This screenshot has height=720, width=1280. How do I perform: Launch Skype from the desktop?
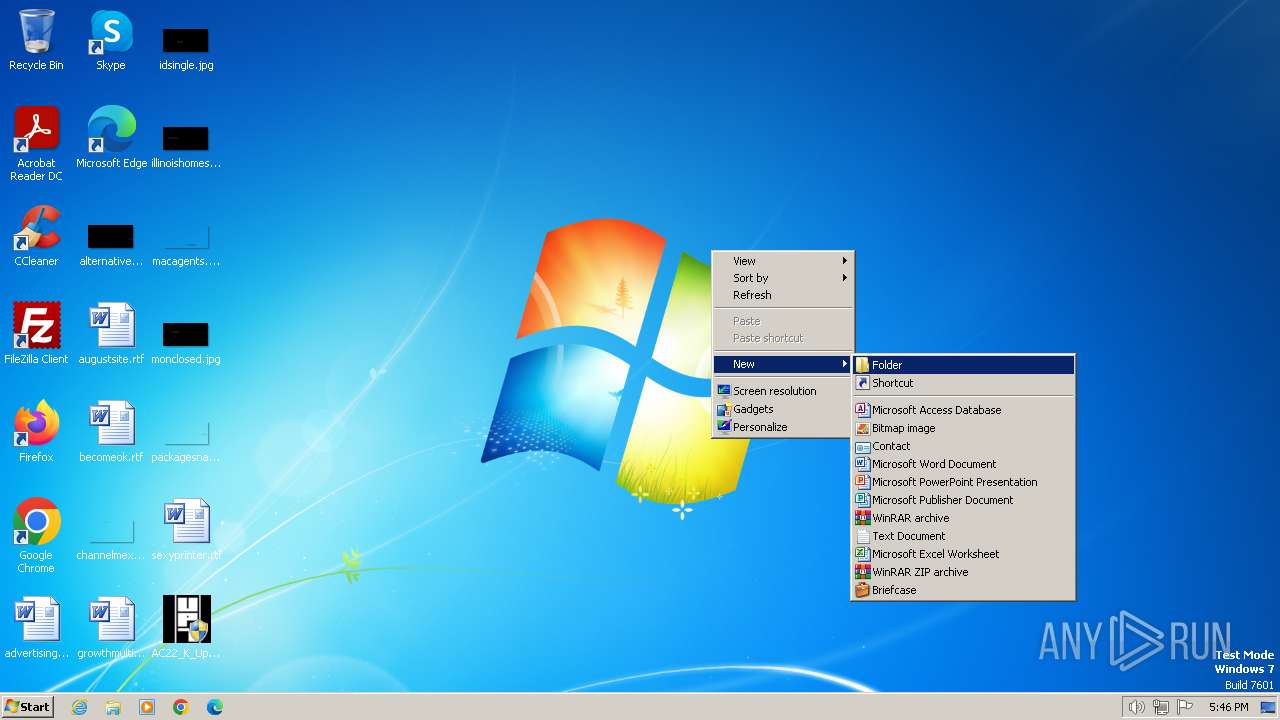[x=111, y=40]
